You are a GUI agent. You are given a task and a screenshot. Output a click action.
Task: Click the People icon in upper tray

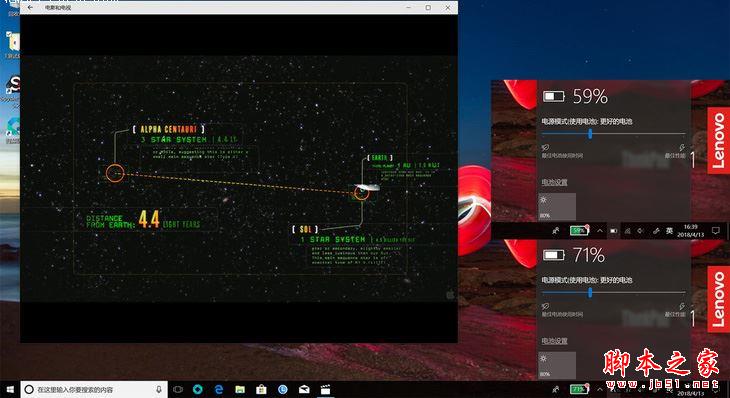pos(556,230)
